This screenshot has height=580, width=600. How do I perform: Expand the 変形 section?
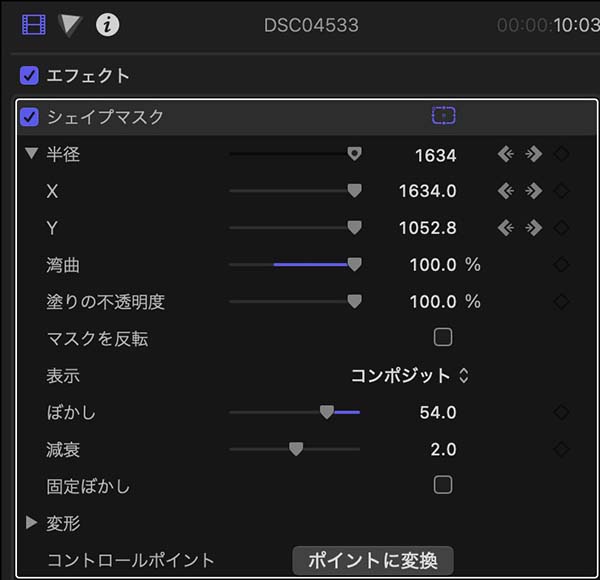coord(31,523)
